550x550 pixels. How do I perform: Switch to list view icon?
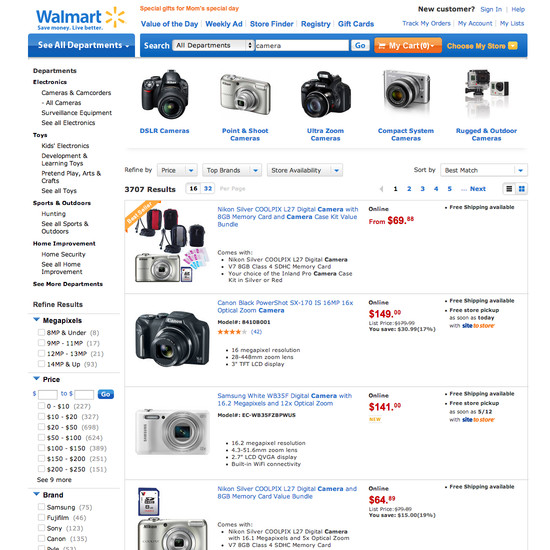click(x=509, y=189)
